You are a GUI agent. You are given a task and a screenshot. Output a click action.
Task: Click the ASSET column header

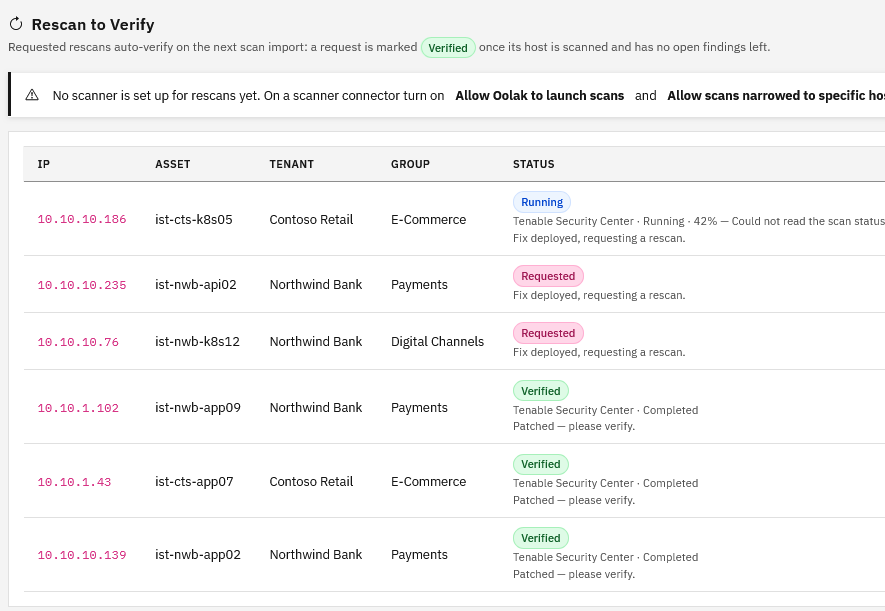pos(173,164)
